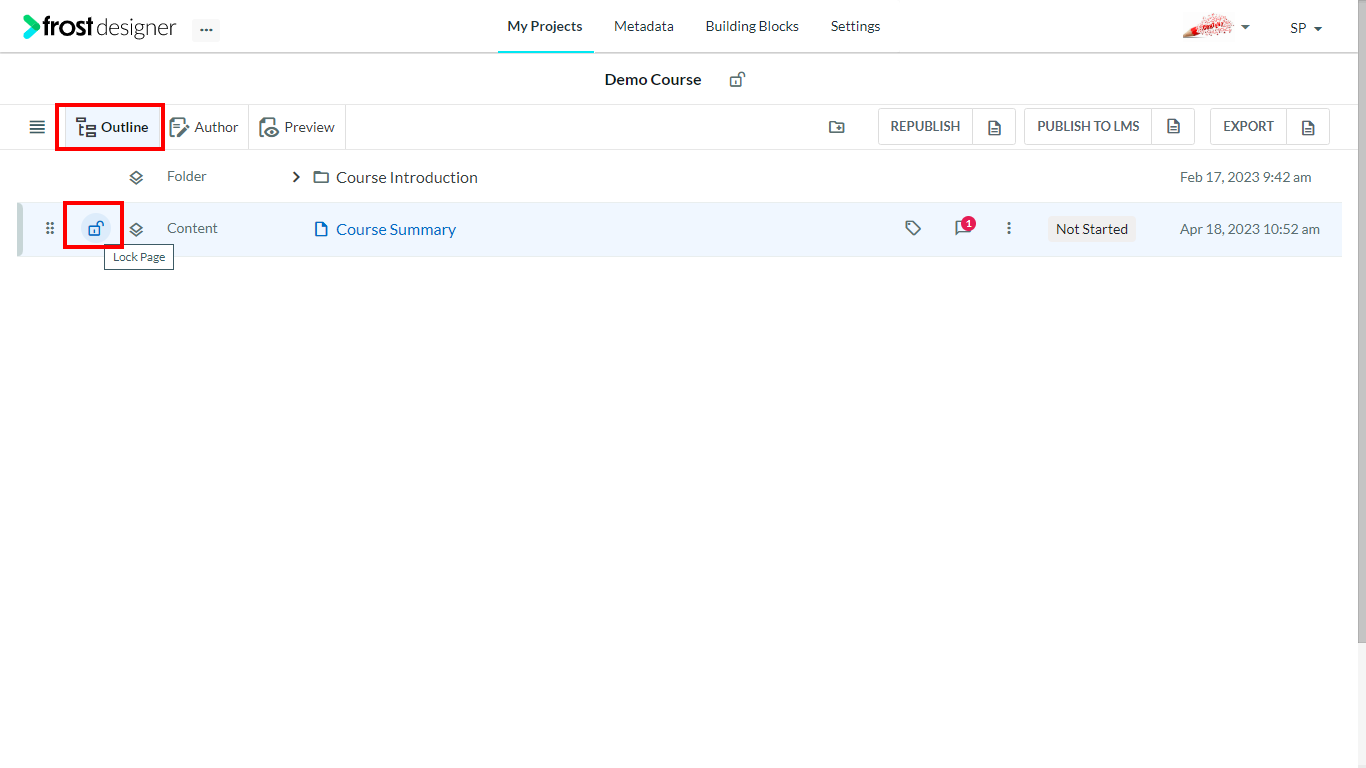The height and width of the screenshot is (768, 1366).
Task: Click the add new folder icon
Action: [837, 127]
